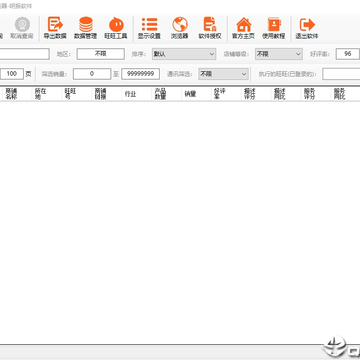Image resolution: width=360 pixels, height=360 pixels.
Task: Open the 旺旺工具 tool
Action: pyautogui.click(x=116, y=28)
